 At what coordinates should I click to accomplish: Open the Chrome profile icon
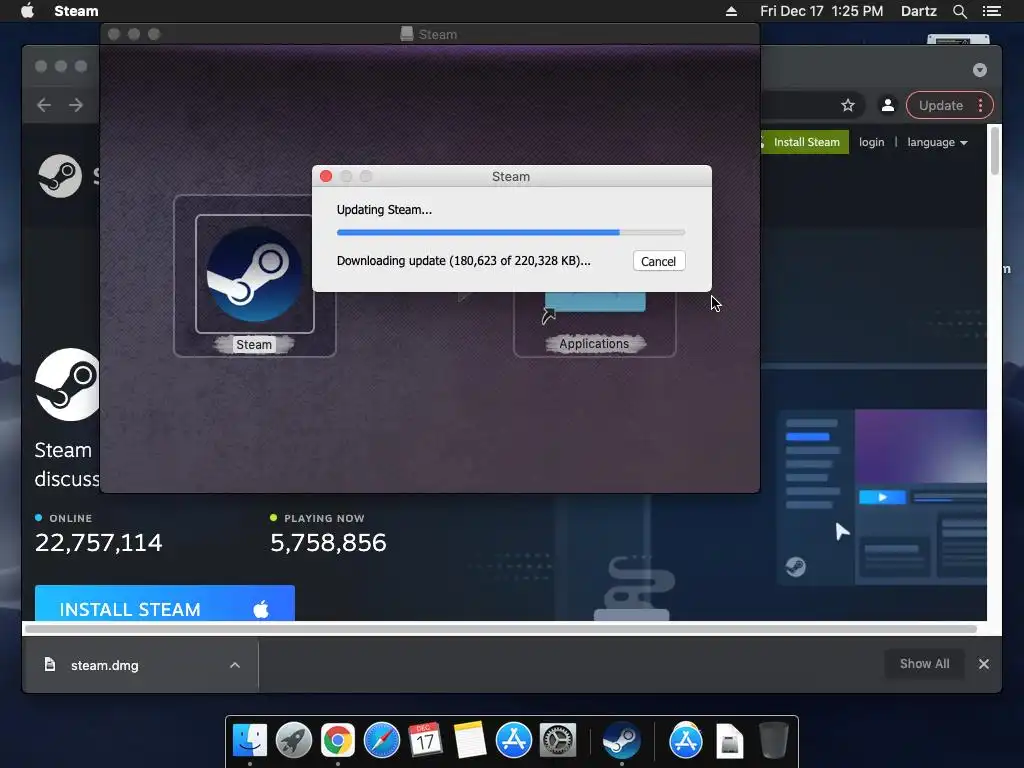(x=888, y=105)
